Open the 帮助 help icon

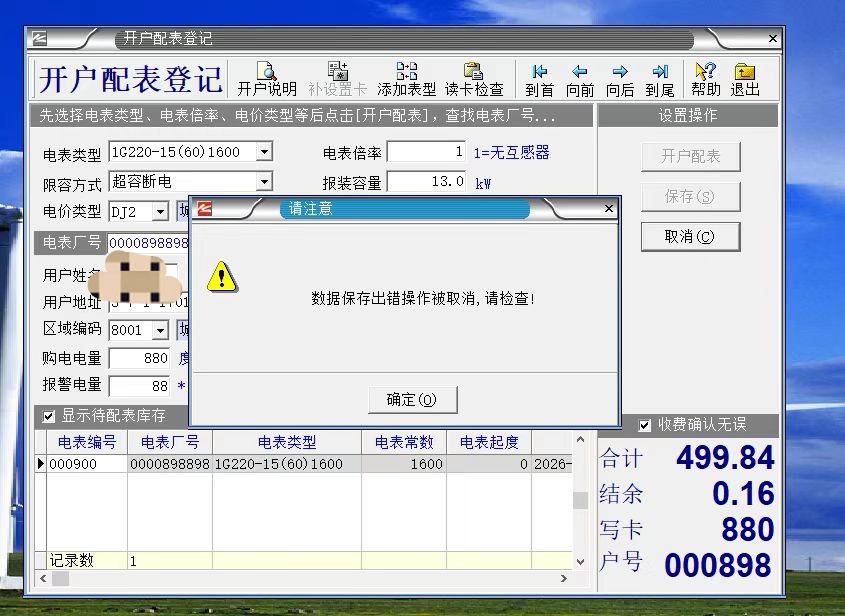(x=705, y=78)
